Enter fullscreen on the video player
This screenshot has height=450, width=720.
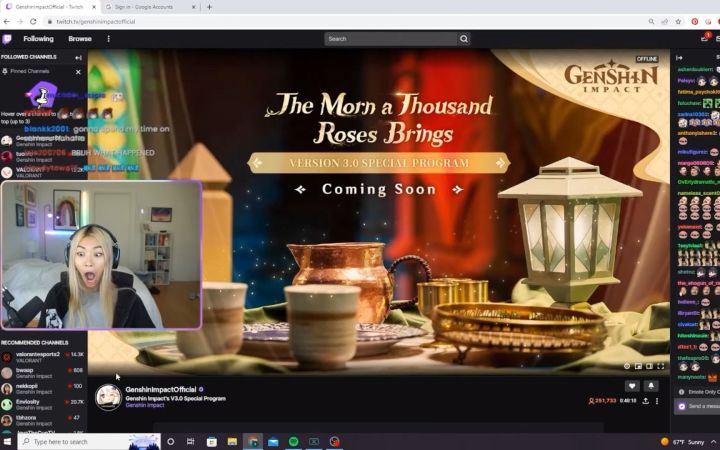pyautogui.click(x=660, y=366)
